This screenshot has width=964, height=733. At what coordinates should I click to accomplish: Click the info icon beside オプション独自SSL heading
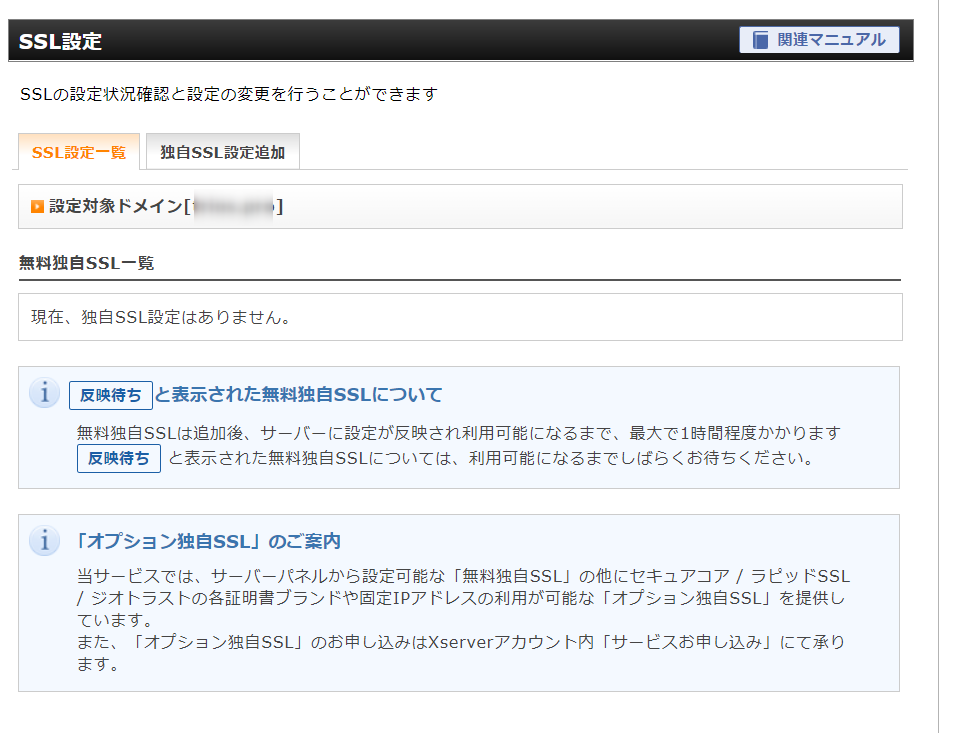pos(44,541)
